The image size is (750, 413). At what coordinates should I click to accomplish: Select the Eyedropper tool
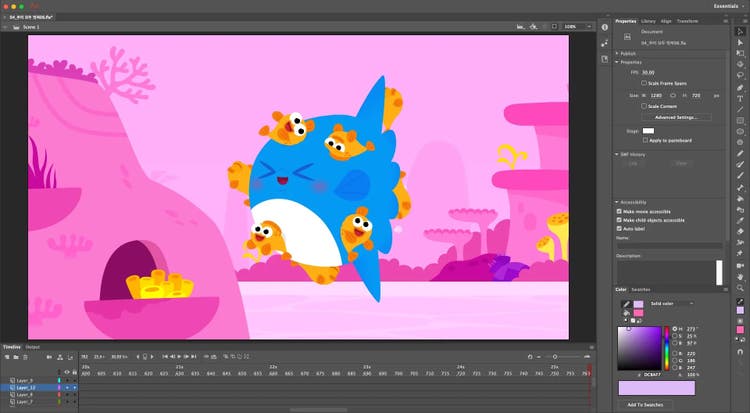[x=740, y=221]
